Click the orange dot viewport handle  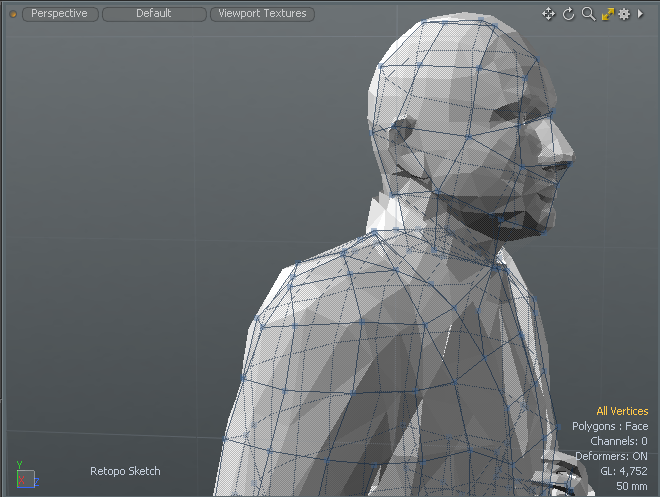click(x=13, y=14)
